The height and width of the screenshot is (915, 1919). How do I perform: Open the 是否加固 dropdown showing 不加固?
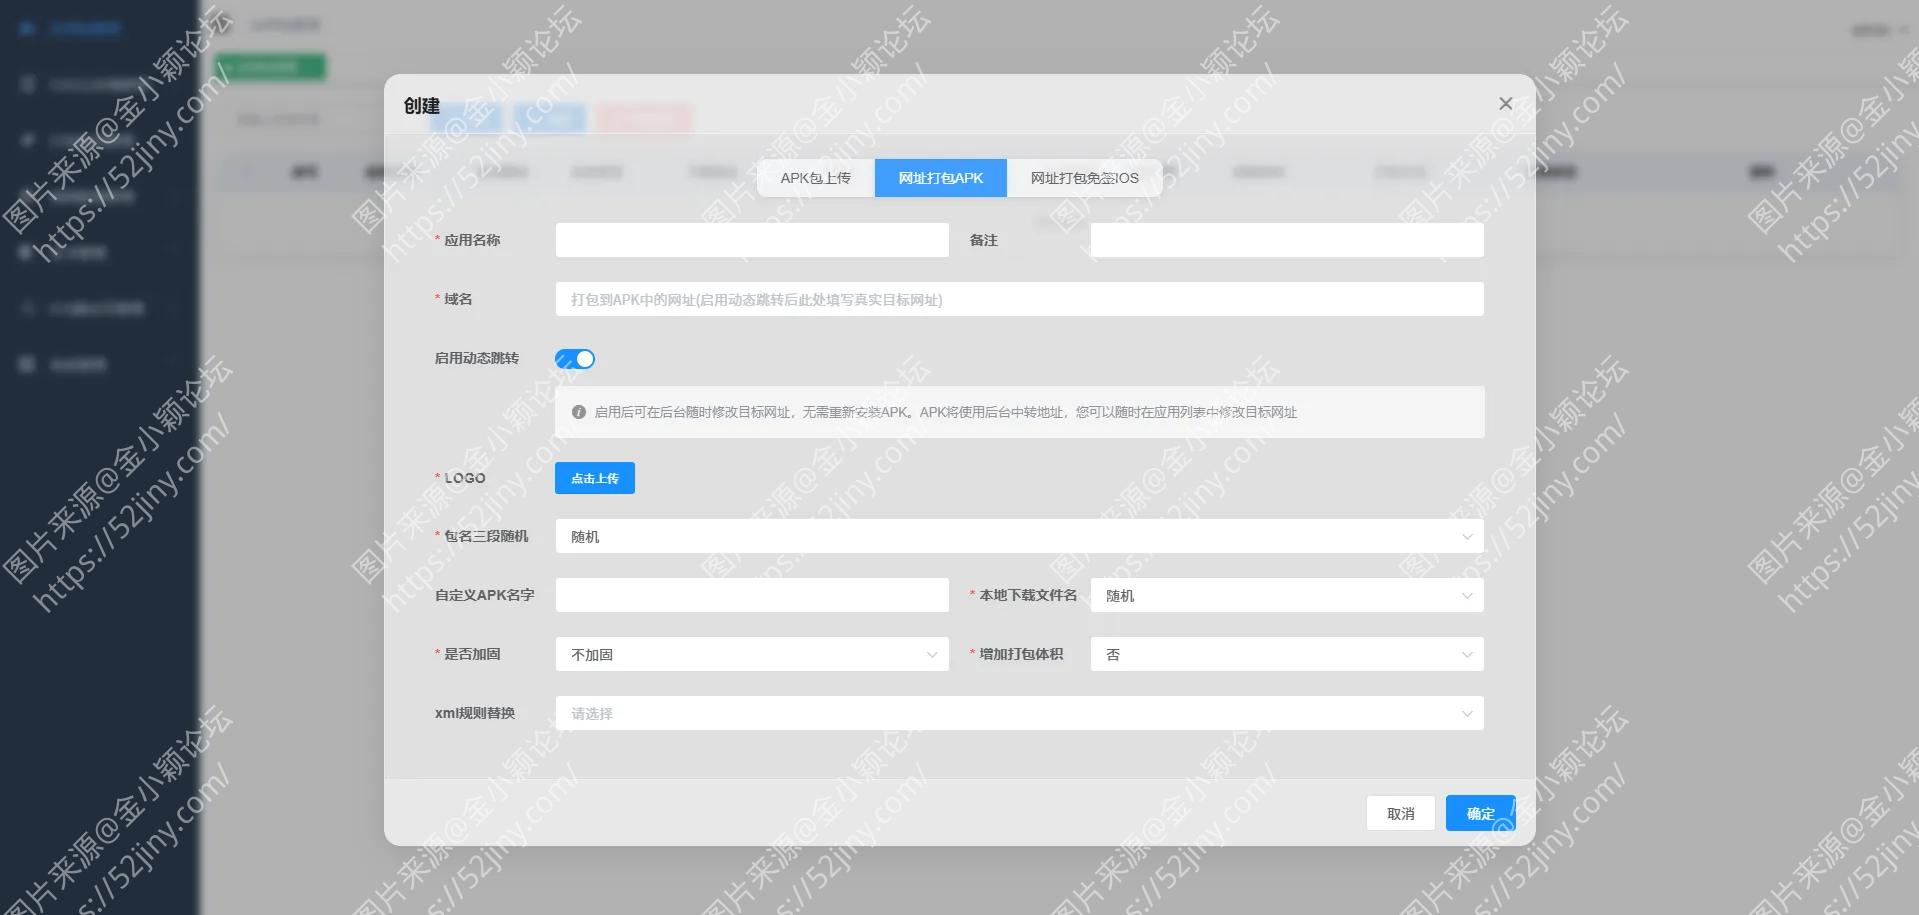point(751,653)
